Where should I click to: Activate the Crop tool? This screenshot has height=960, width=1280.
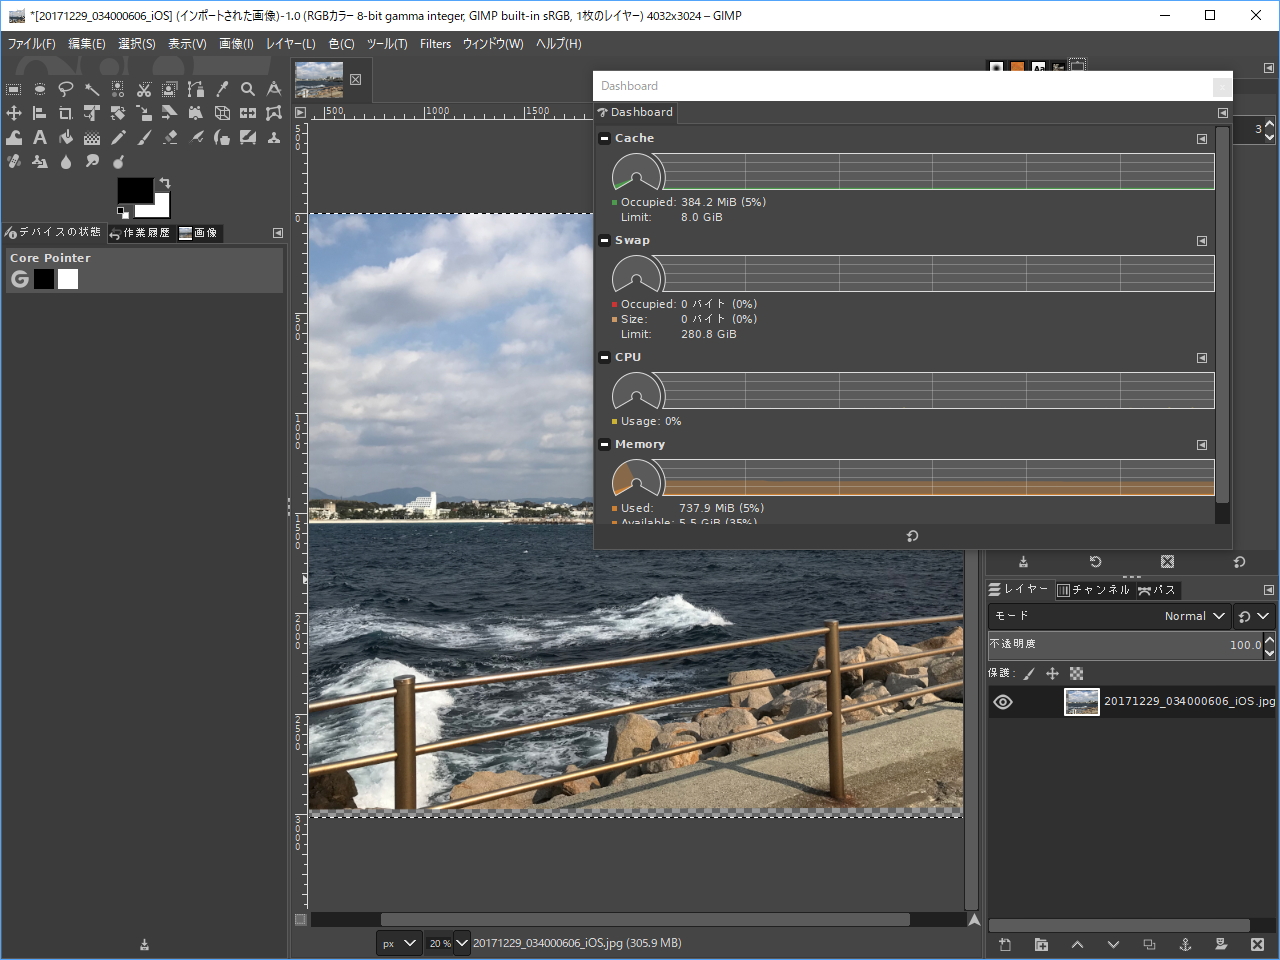[x=66, y=113]
